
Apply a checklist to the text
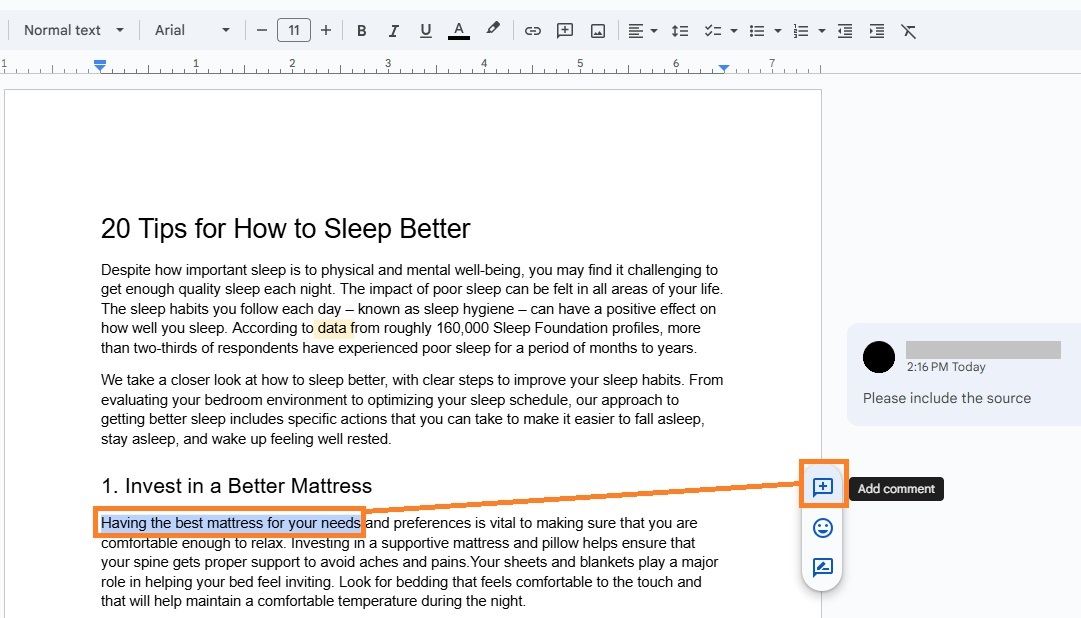[714, 30]
